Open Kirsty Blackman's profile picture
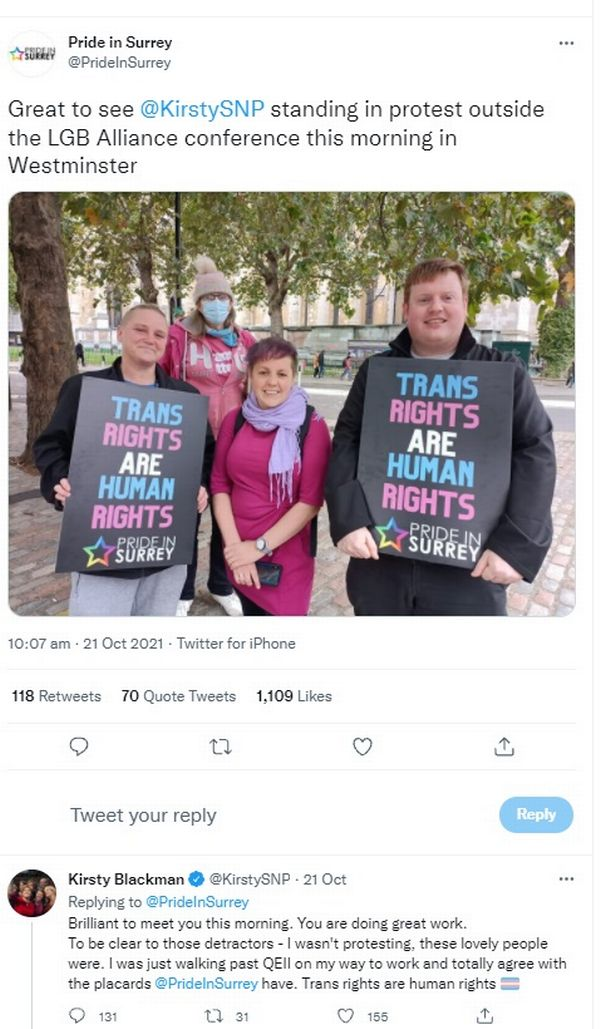Viewport: 615px width, 1029px height. click(32, 893)
